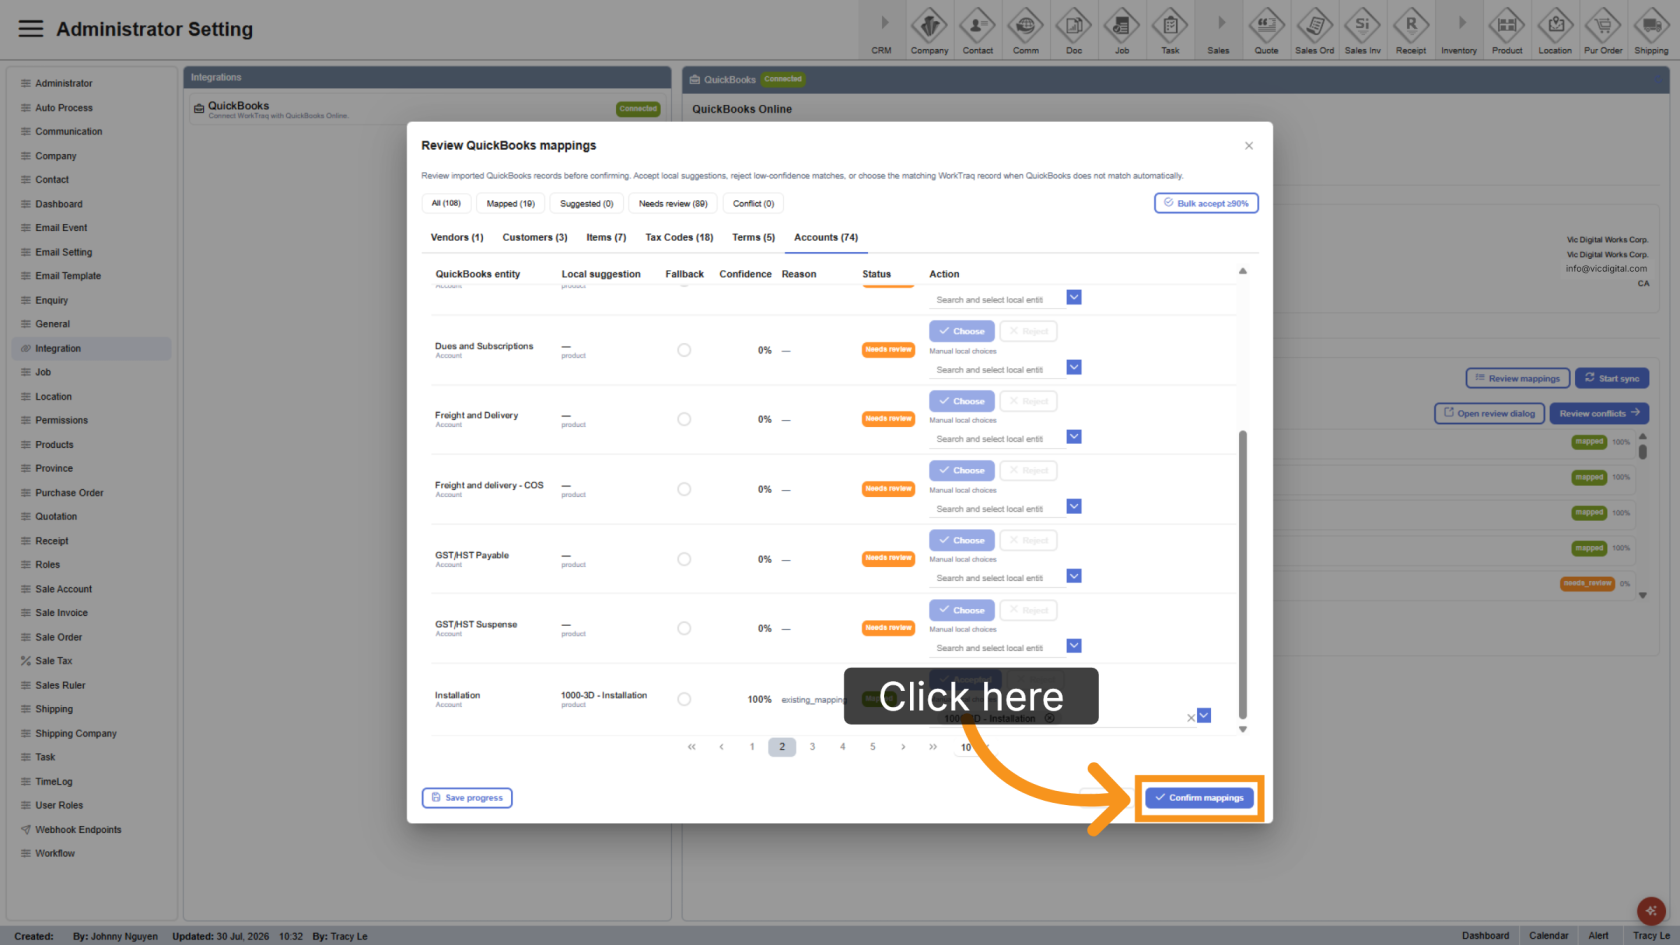Open Integration in the sidebar
The width and height of the screenshot is (1680, 945).
tap(91, 349)
